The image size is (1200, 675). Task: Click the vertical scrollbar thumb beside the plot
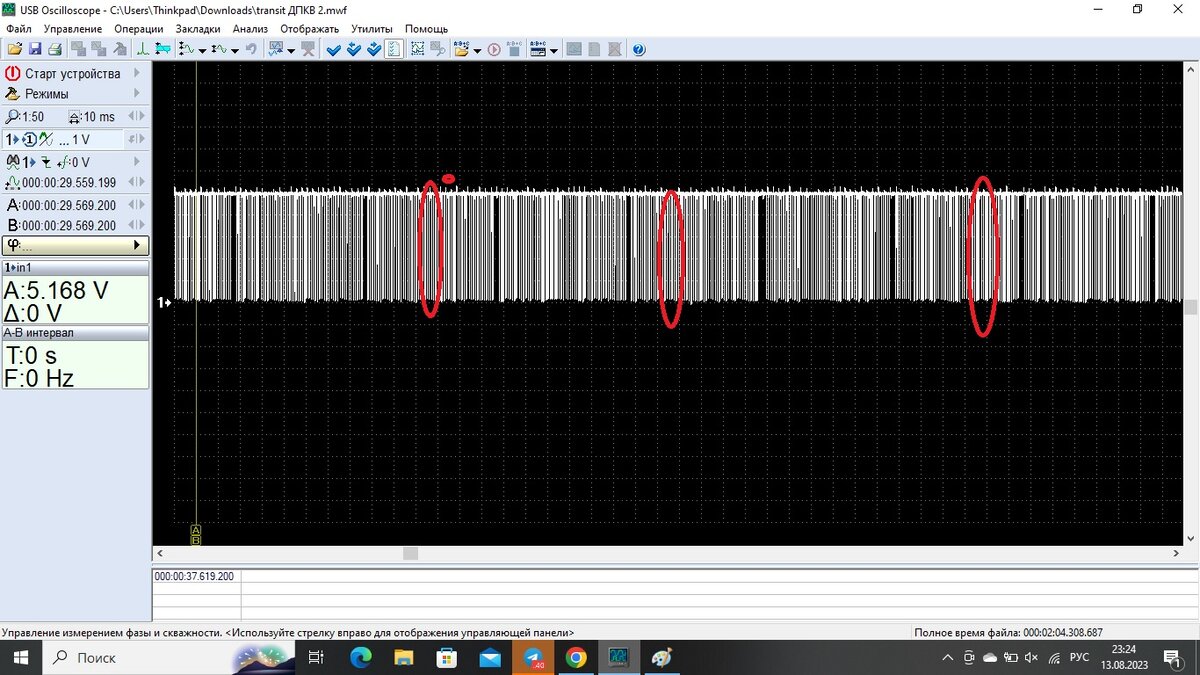coord(1191,308)
